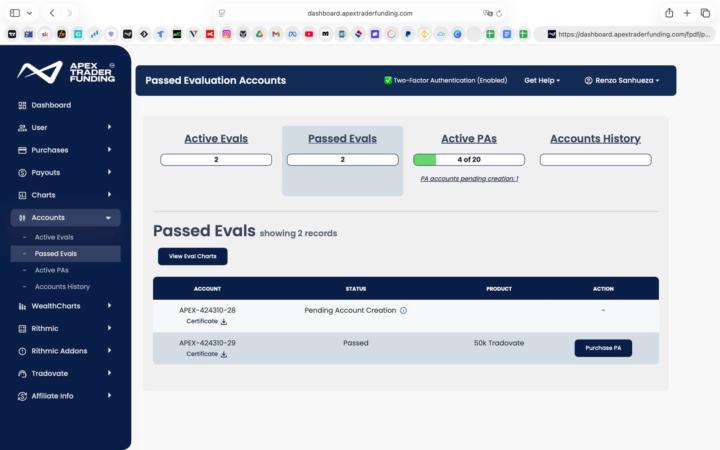Image resolution: width=720 pixels, height=450 pixels.
Task: Click the Safari address bar URL
Action: (x=360, y=13)
